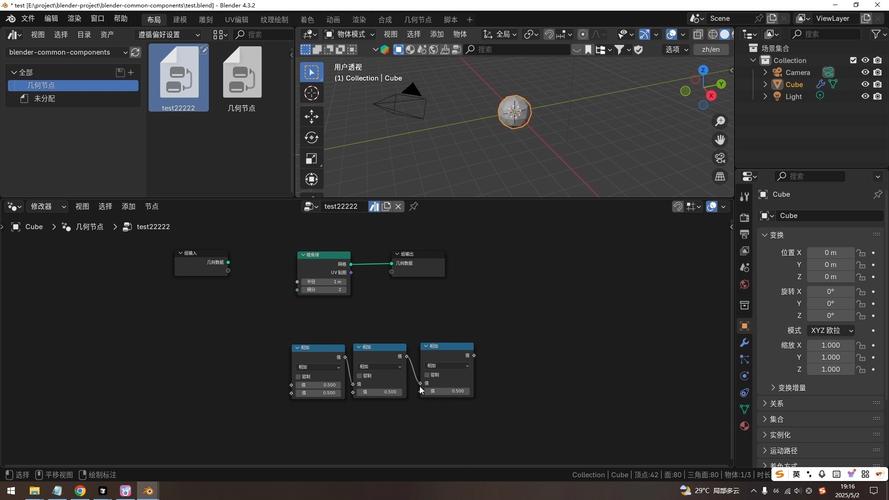Expand the Camera item in outliner

click(x=765, y=72)
